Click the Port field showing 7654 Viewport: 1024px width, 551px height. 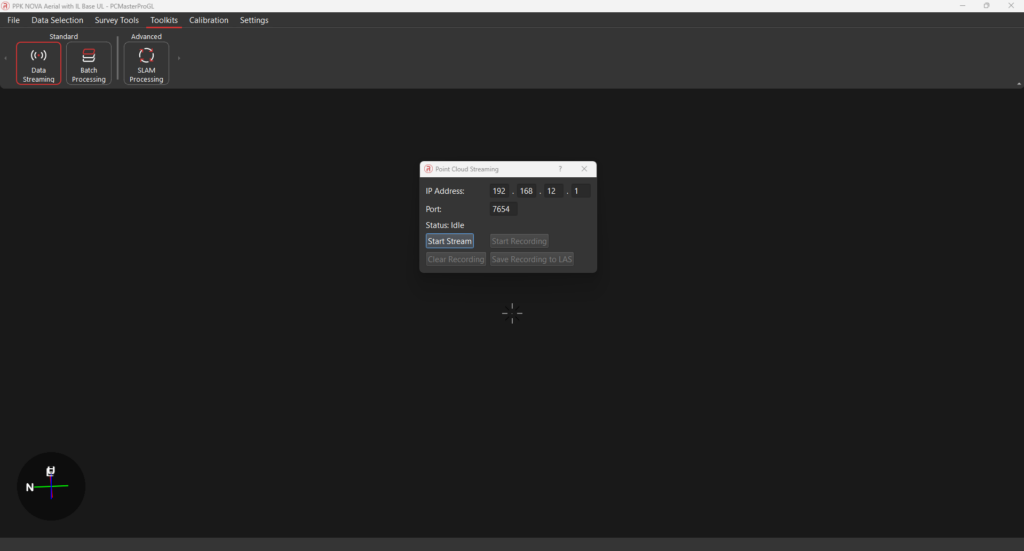tap(503, 209)
